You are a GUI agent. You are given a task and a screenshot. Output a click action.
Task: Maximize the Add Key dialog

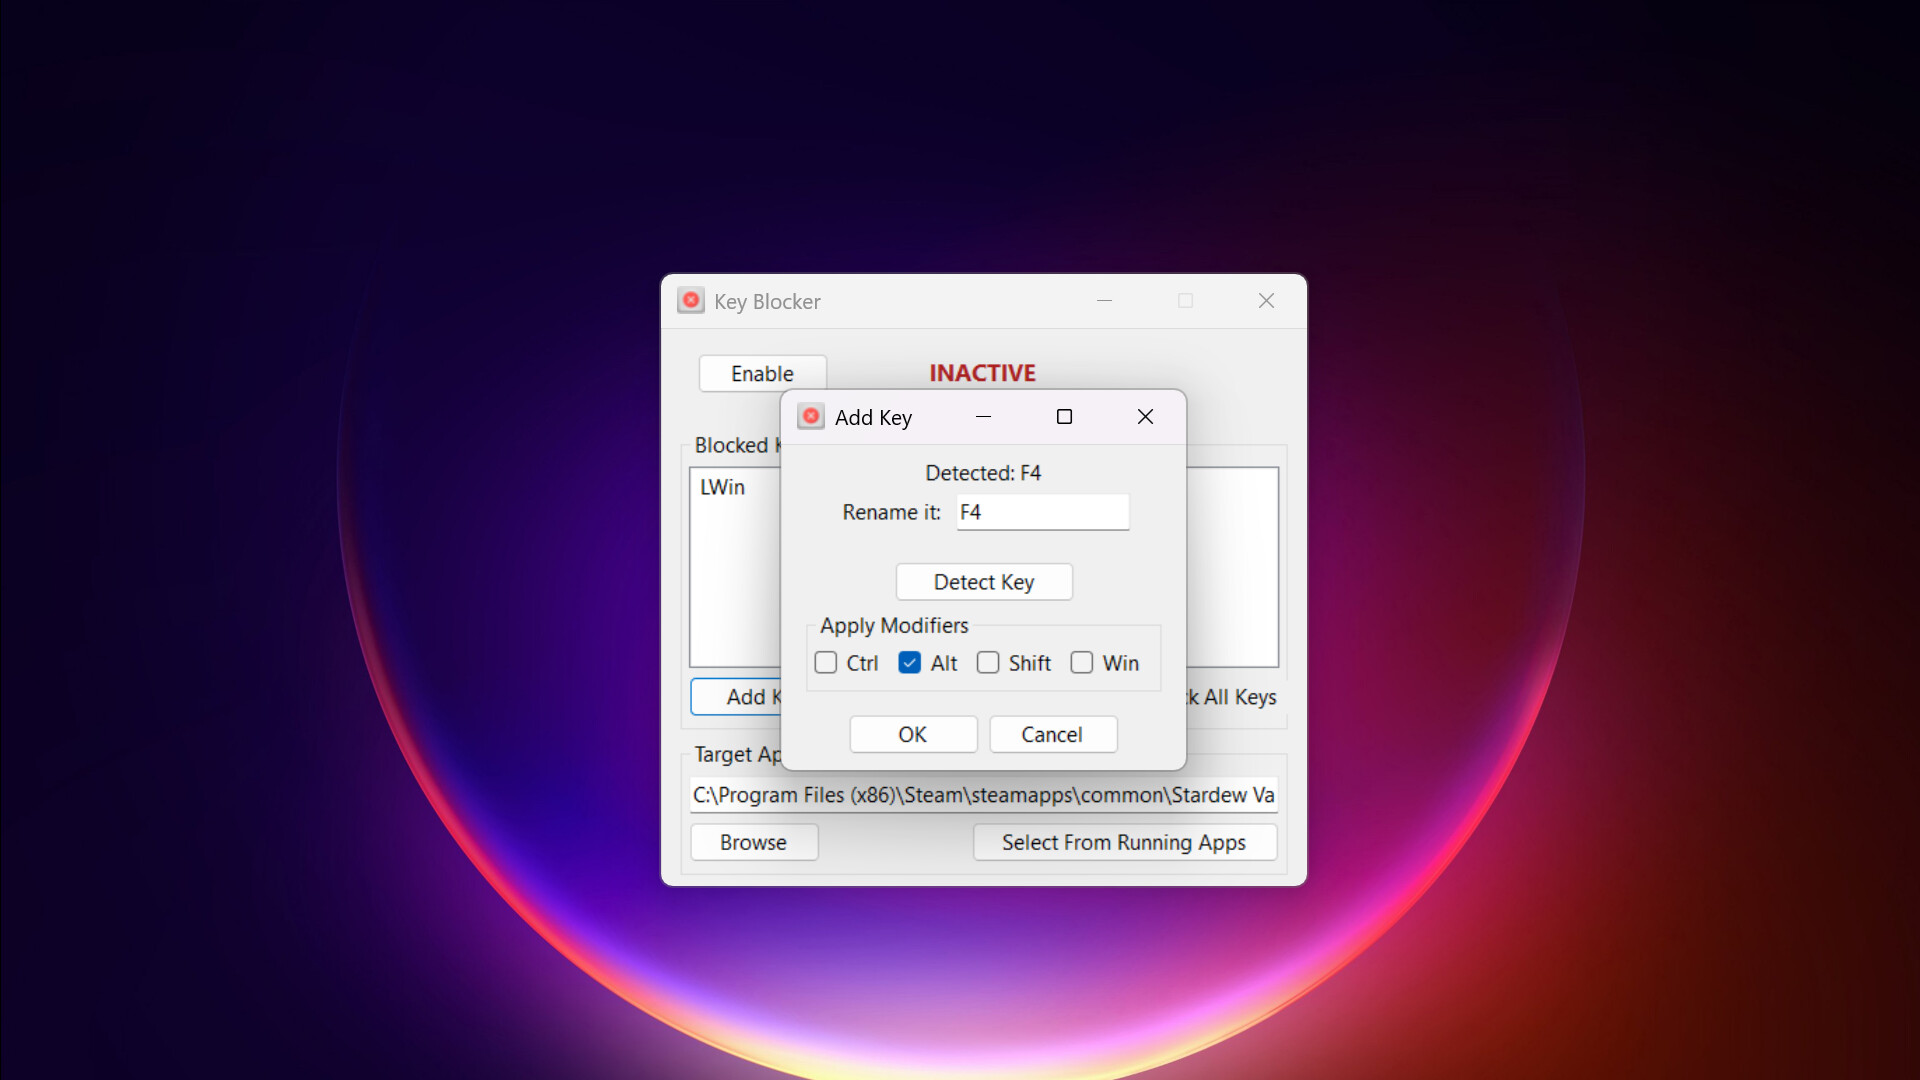(x=1064, y=416)
